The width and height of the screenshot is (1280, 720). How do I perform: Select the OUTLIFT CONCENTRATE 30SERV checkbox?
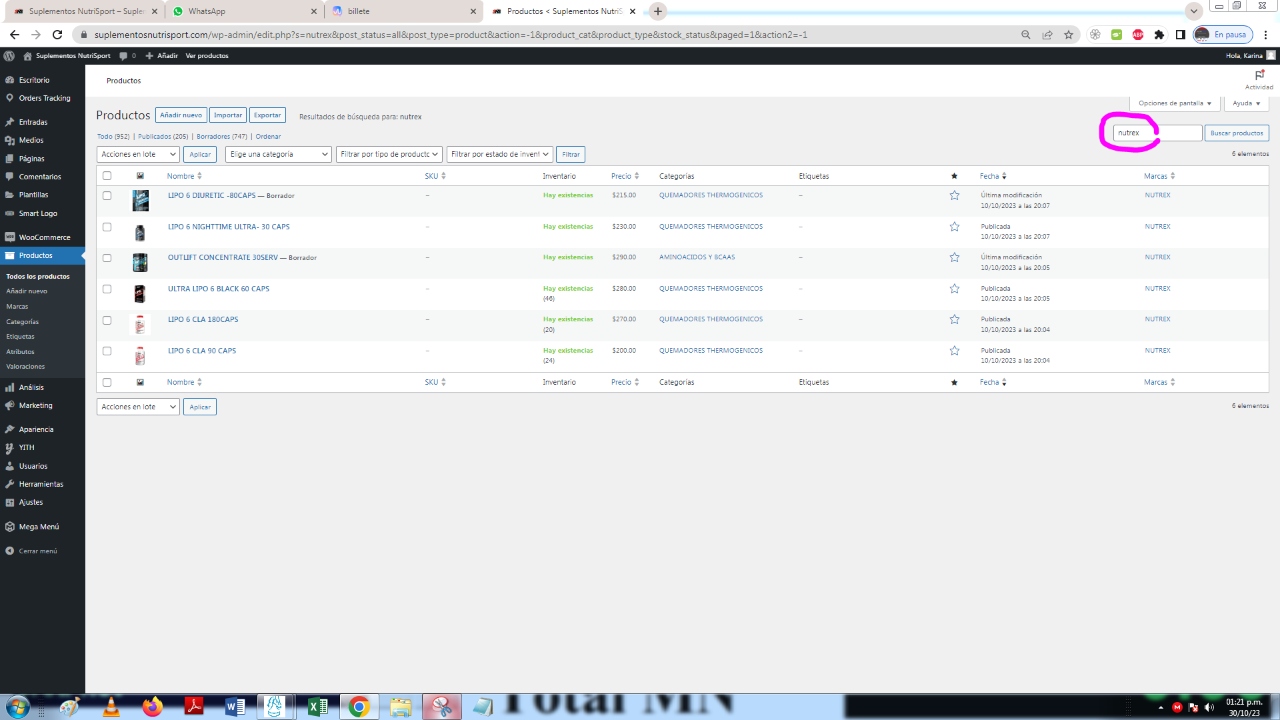click(107, 258)
